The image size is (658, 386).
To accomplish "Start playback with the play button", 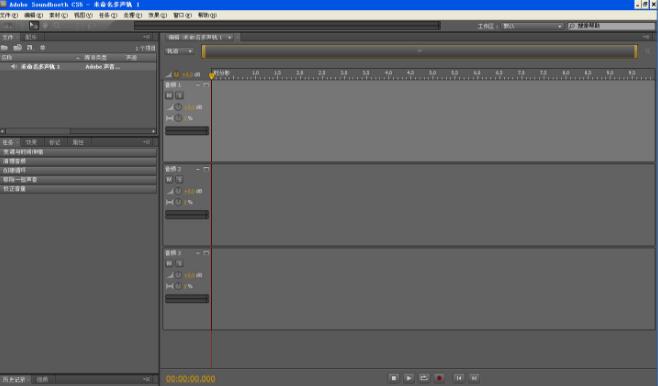I will pos(409,378).
